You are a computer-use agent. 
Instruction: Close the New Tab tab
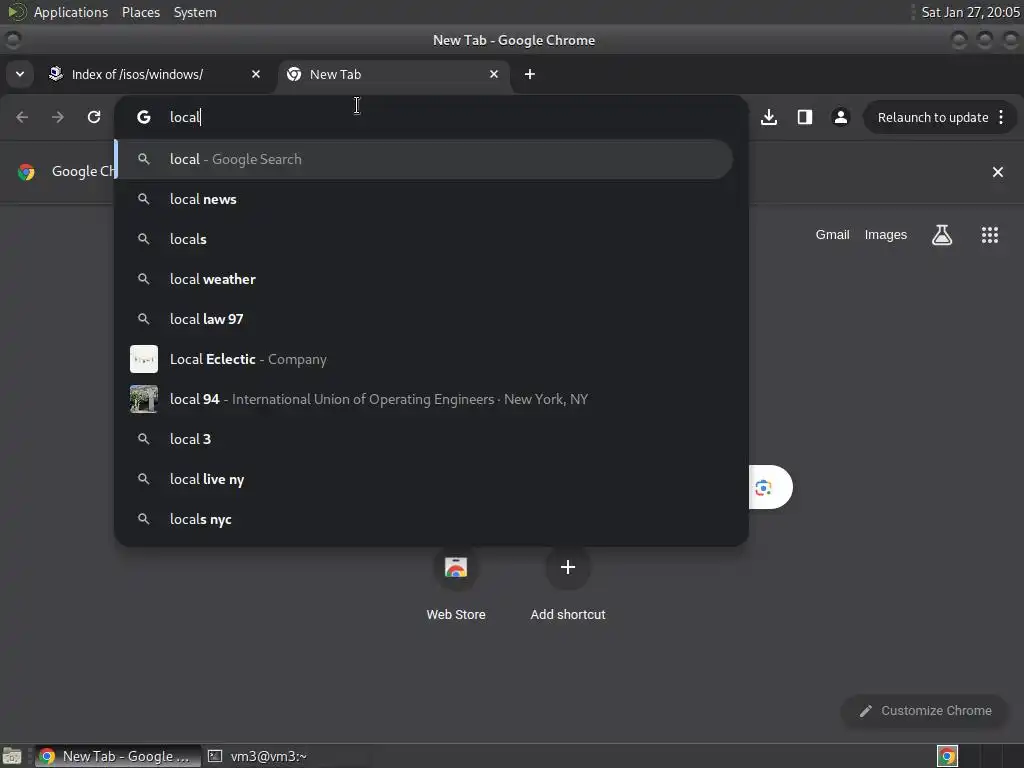[494, 74]
